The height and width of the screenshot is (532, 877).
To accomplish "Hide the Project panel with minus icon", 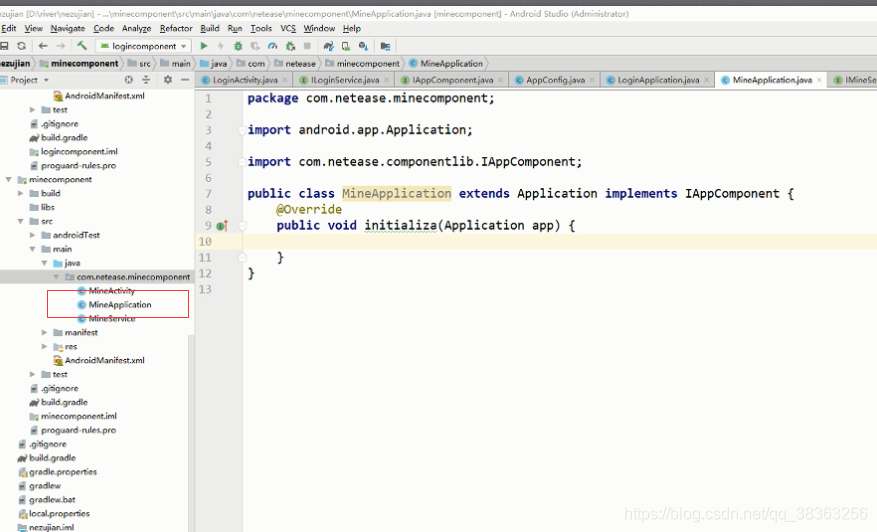I will pos(185,80).
